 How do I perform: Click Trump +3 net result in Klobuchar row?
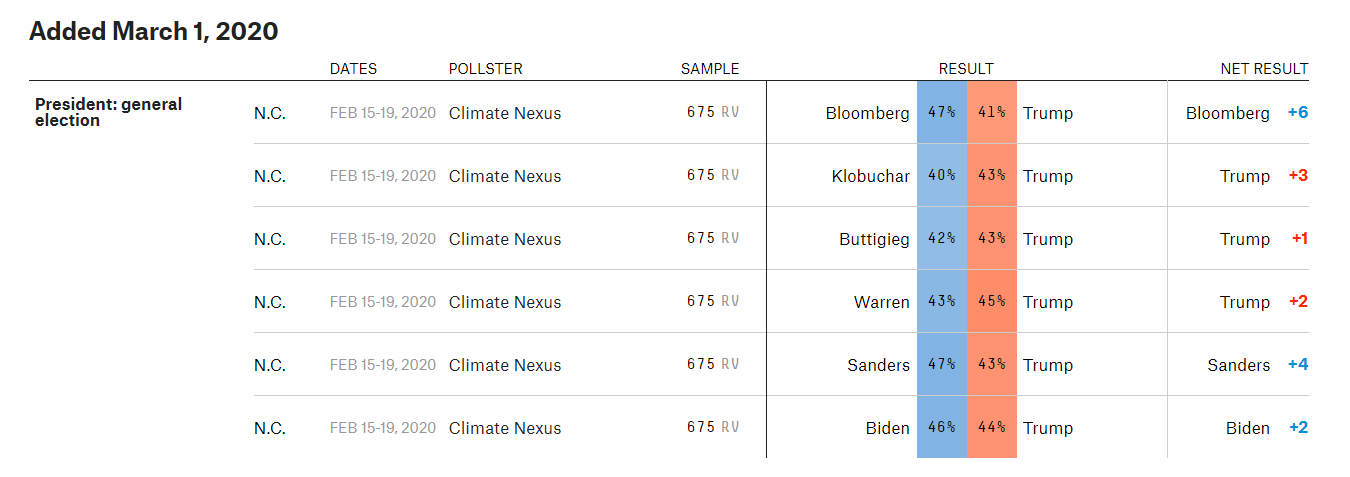(x=1264, y=176)
